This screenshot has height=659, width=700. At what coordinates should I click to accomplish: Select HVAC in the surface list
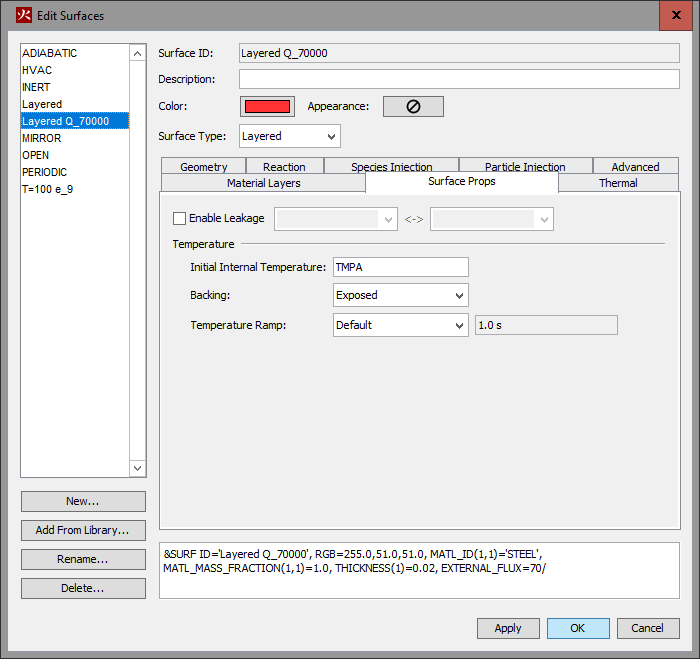pyautogui.click(x=75, y=70)
